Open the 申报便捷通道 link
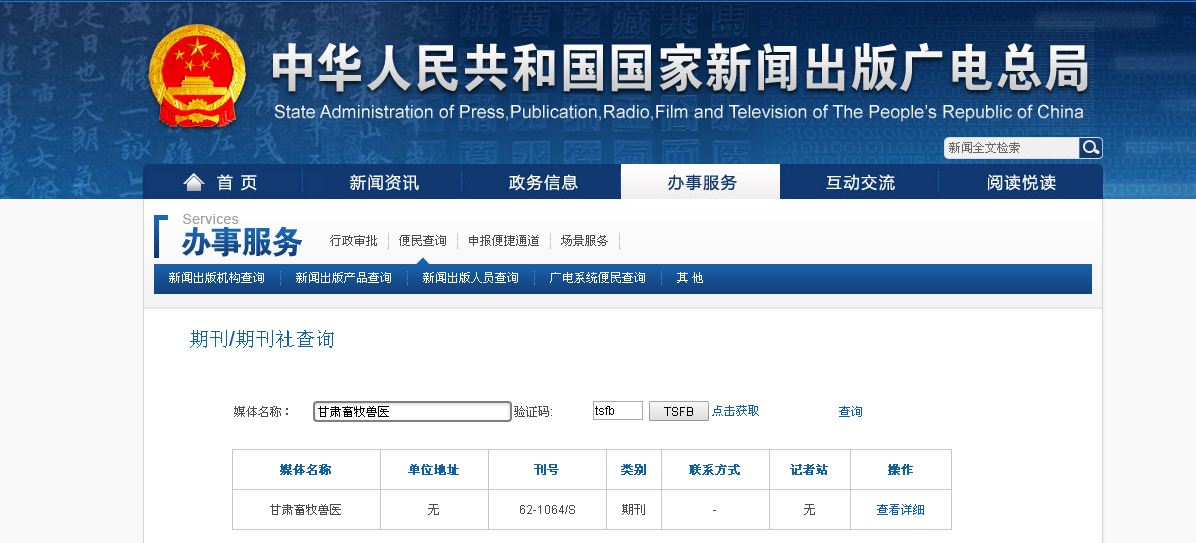 pos(503,240)
